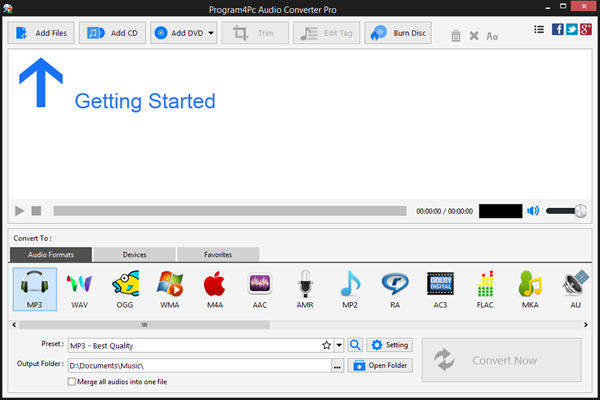Select the MP3 format icon

[x=34, y=289]
